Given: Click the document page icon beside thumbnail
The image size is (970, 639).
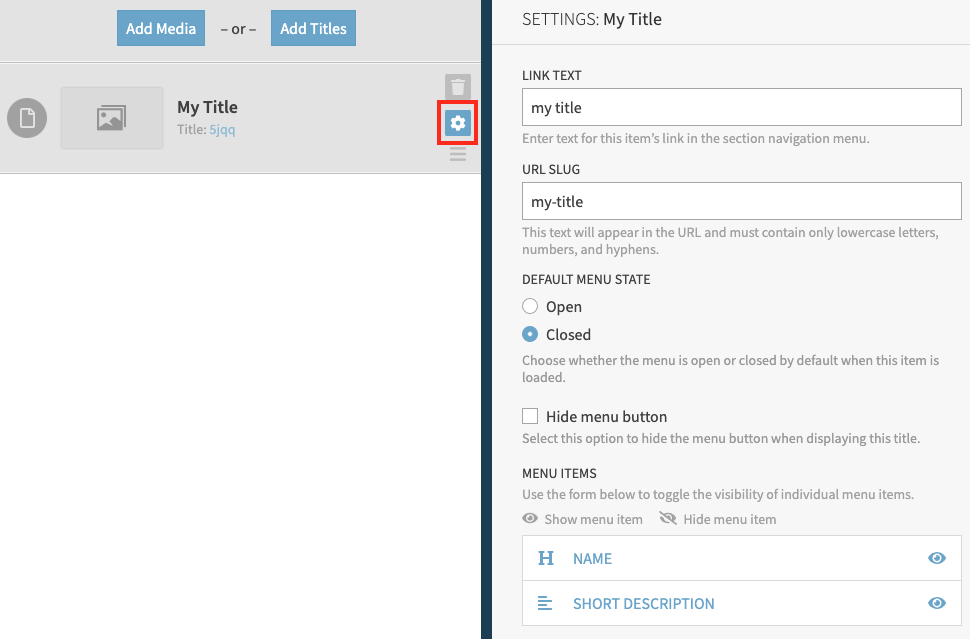Looking at the screenshot, I should (x=27, y=119).
